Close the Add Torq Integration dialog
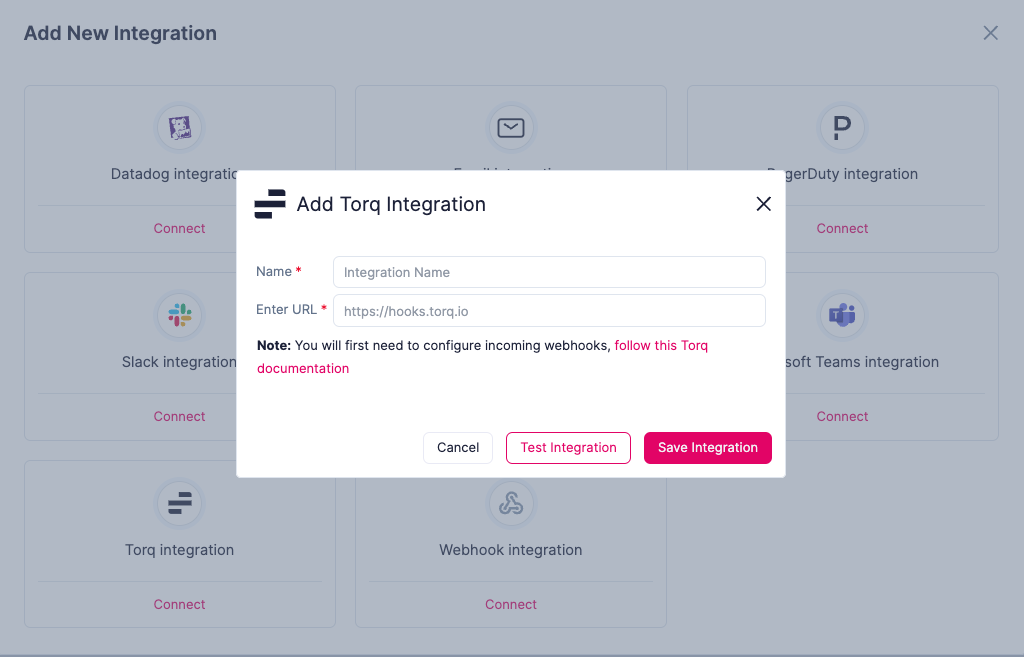The height and width of the screenshot is (657, 1024). pyautogui.click(x=764, y=204)
